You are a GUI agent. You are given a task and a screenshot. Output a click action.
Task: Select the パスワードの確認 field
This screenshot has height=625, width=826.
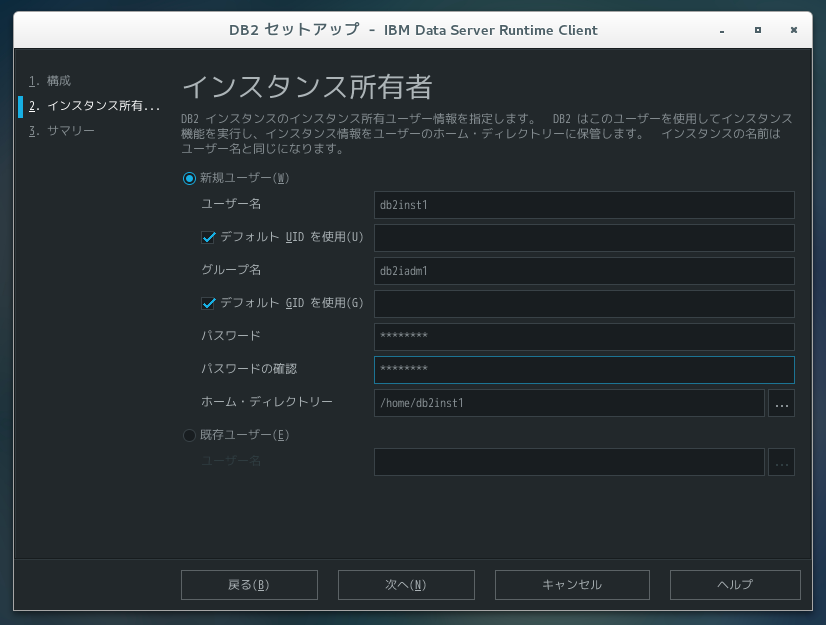(584, 369)
